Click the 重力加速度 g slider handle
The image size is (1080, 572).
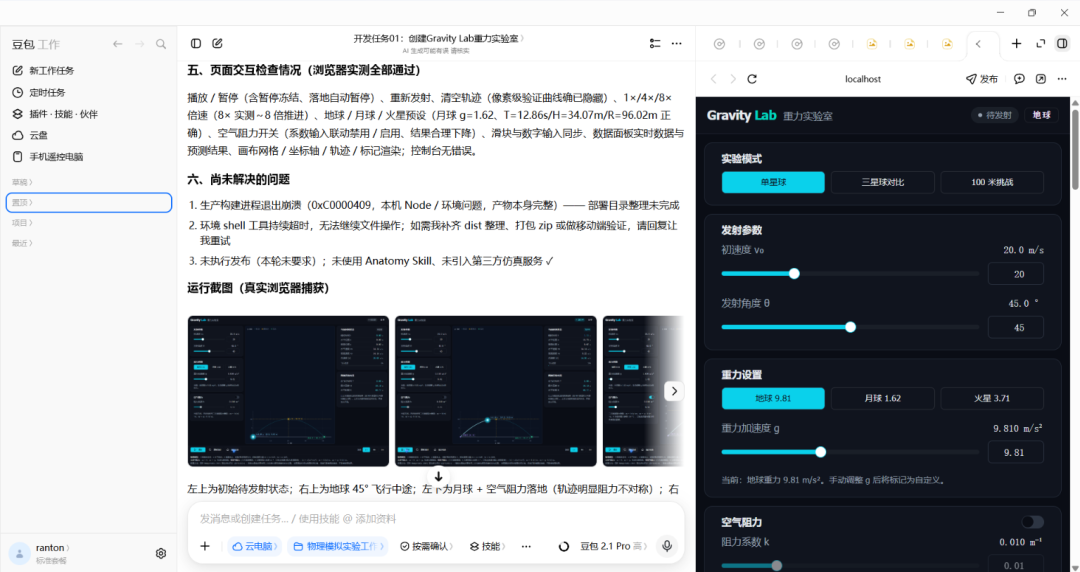click(x=820, y=452)
